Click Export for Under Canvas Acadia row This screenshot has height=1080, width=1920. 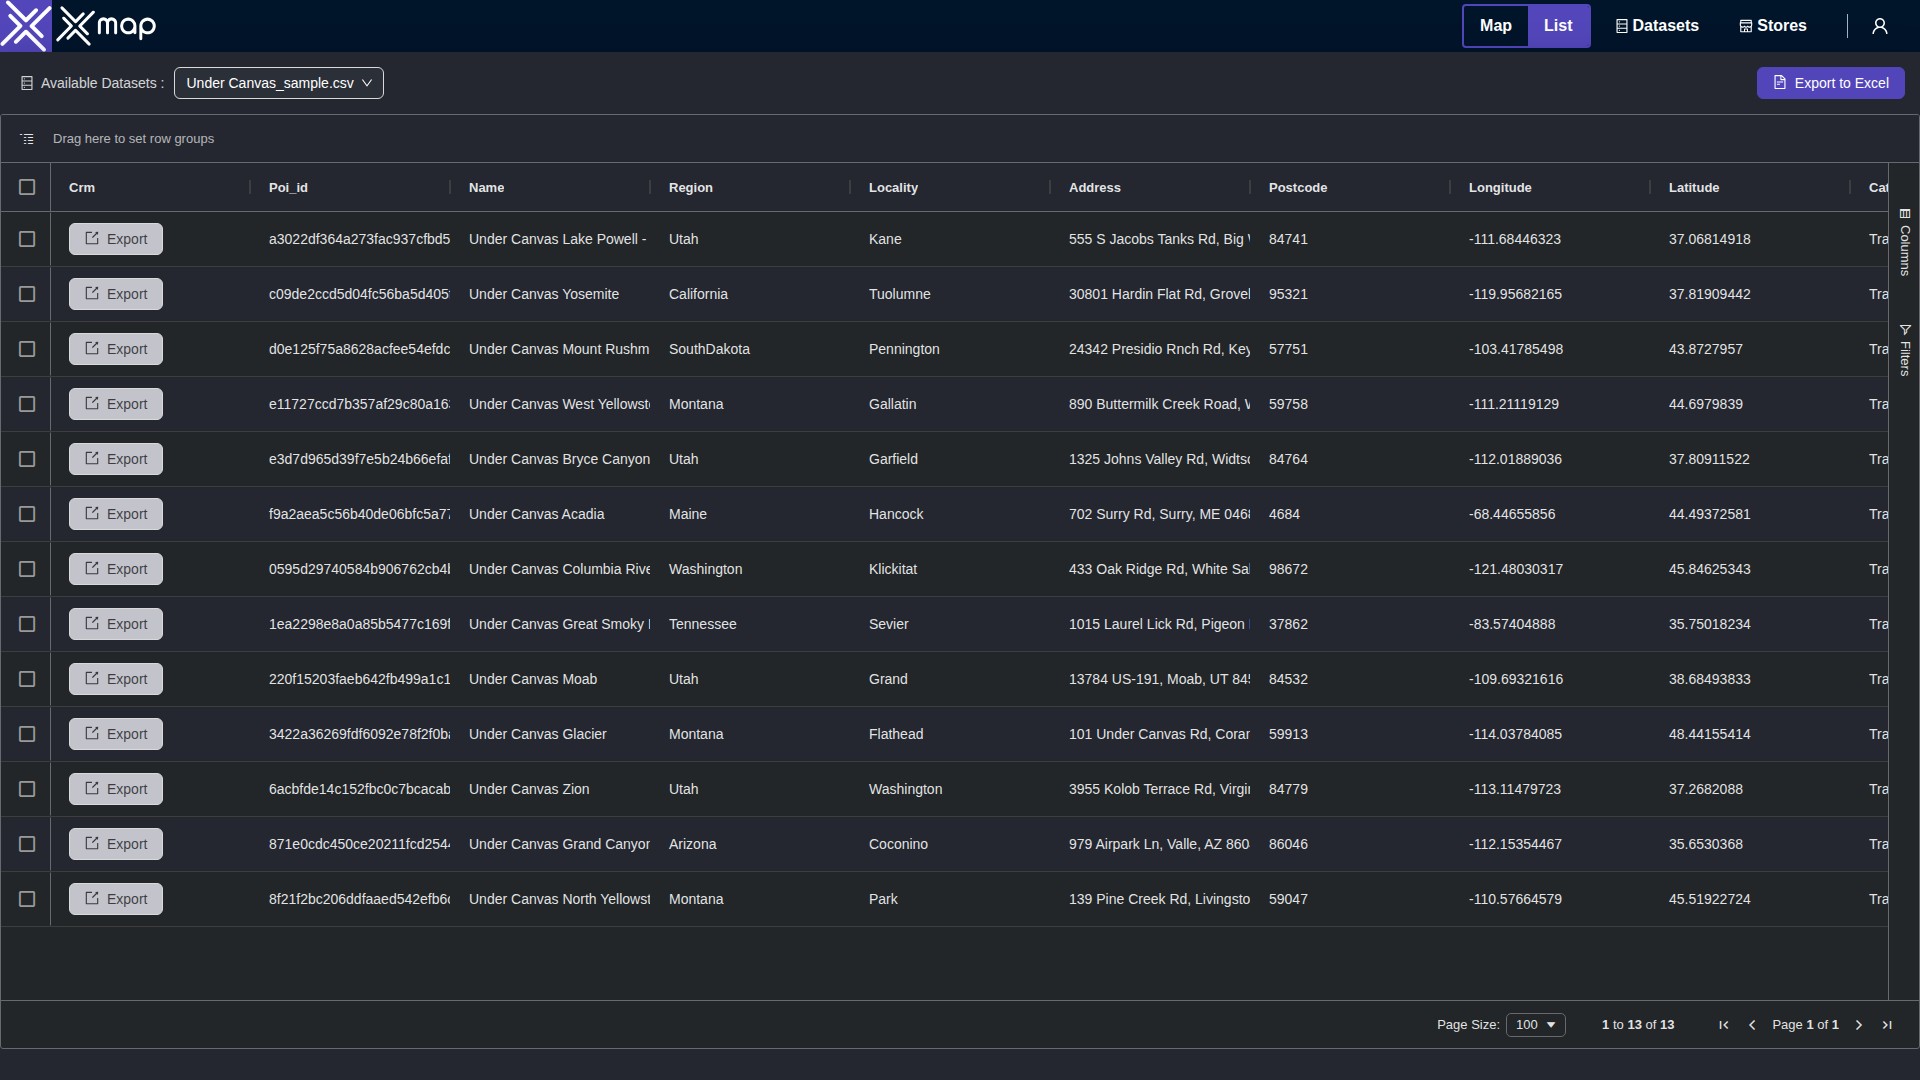coord(116,514)
